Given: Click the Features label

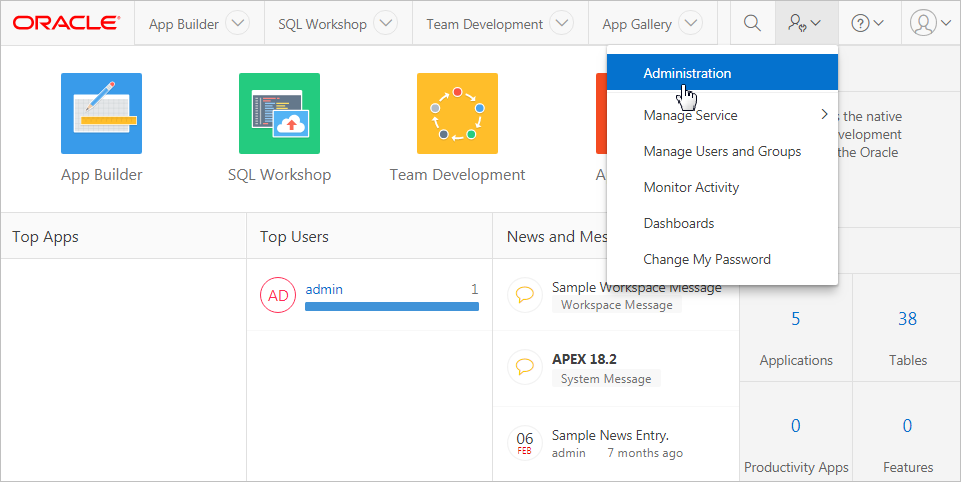Looking at the screenshot, I should [x=908, y=467].
